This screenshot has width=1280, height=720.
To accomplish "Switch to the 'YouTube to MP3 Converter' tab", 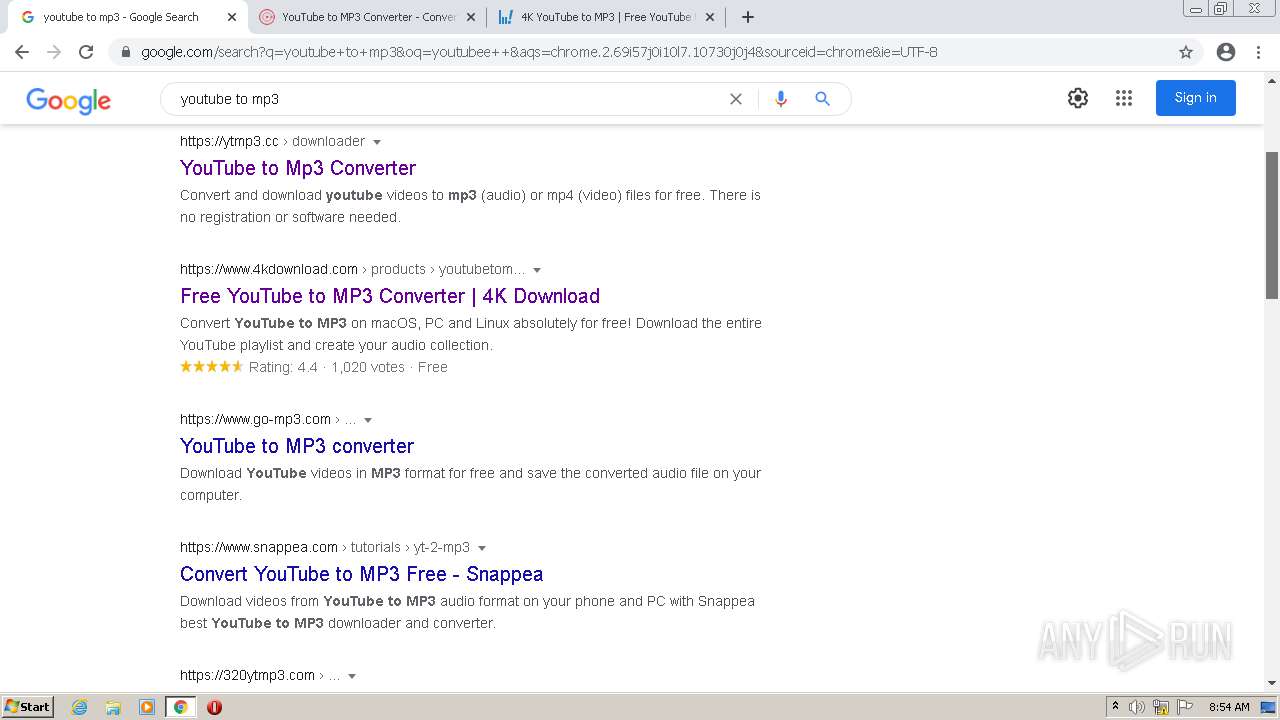I will [367, 17].
